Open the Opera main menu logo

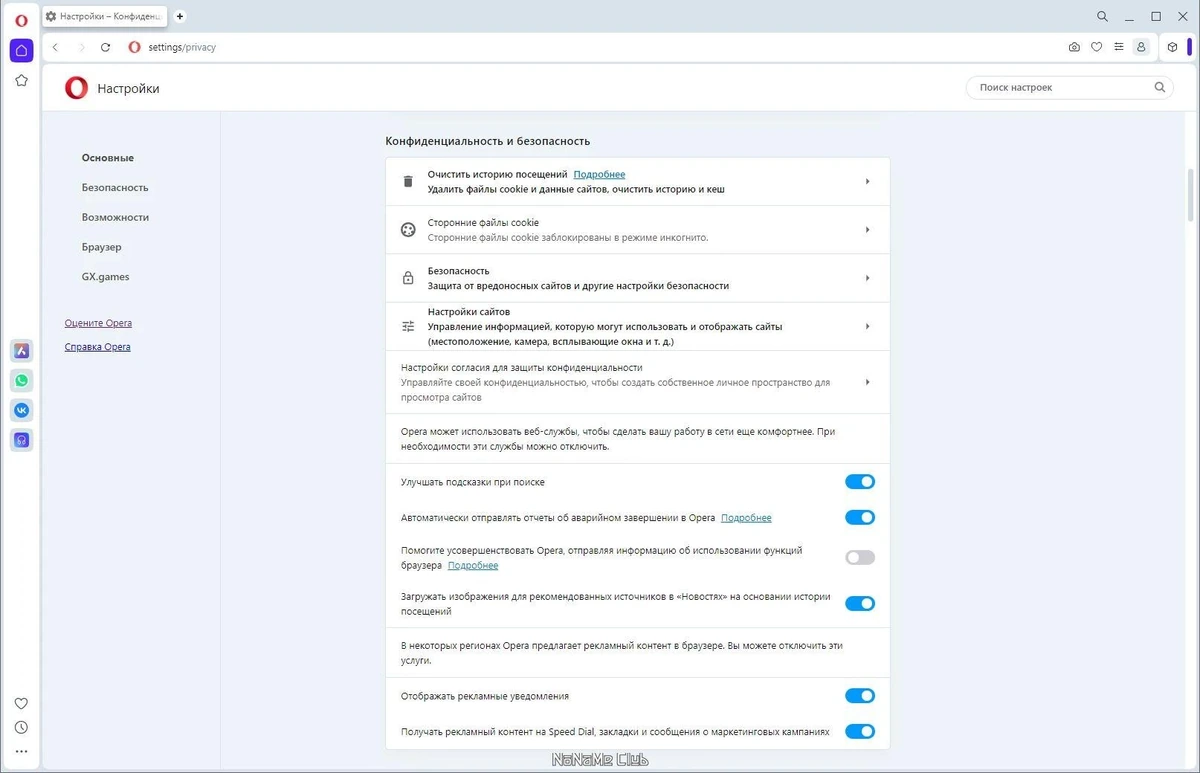[x=21, y=20]
